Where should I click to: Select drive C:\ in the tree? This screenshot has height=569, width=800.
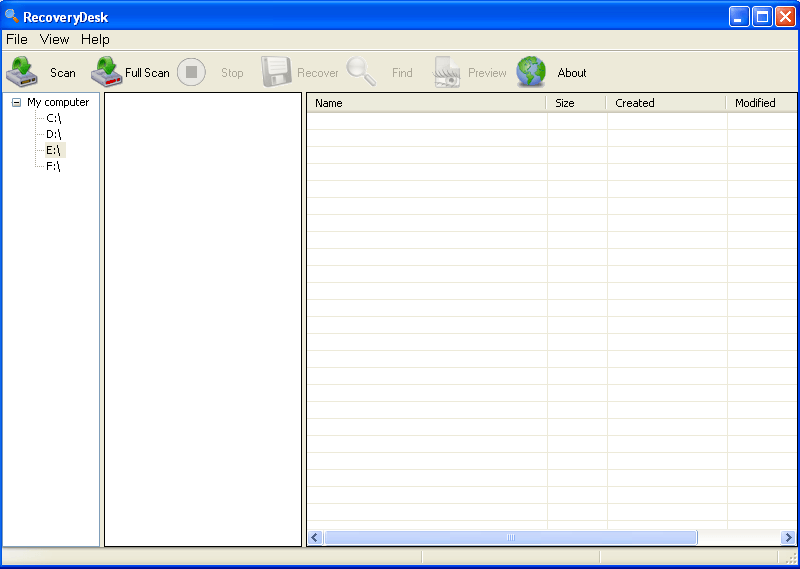(54, 118)
